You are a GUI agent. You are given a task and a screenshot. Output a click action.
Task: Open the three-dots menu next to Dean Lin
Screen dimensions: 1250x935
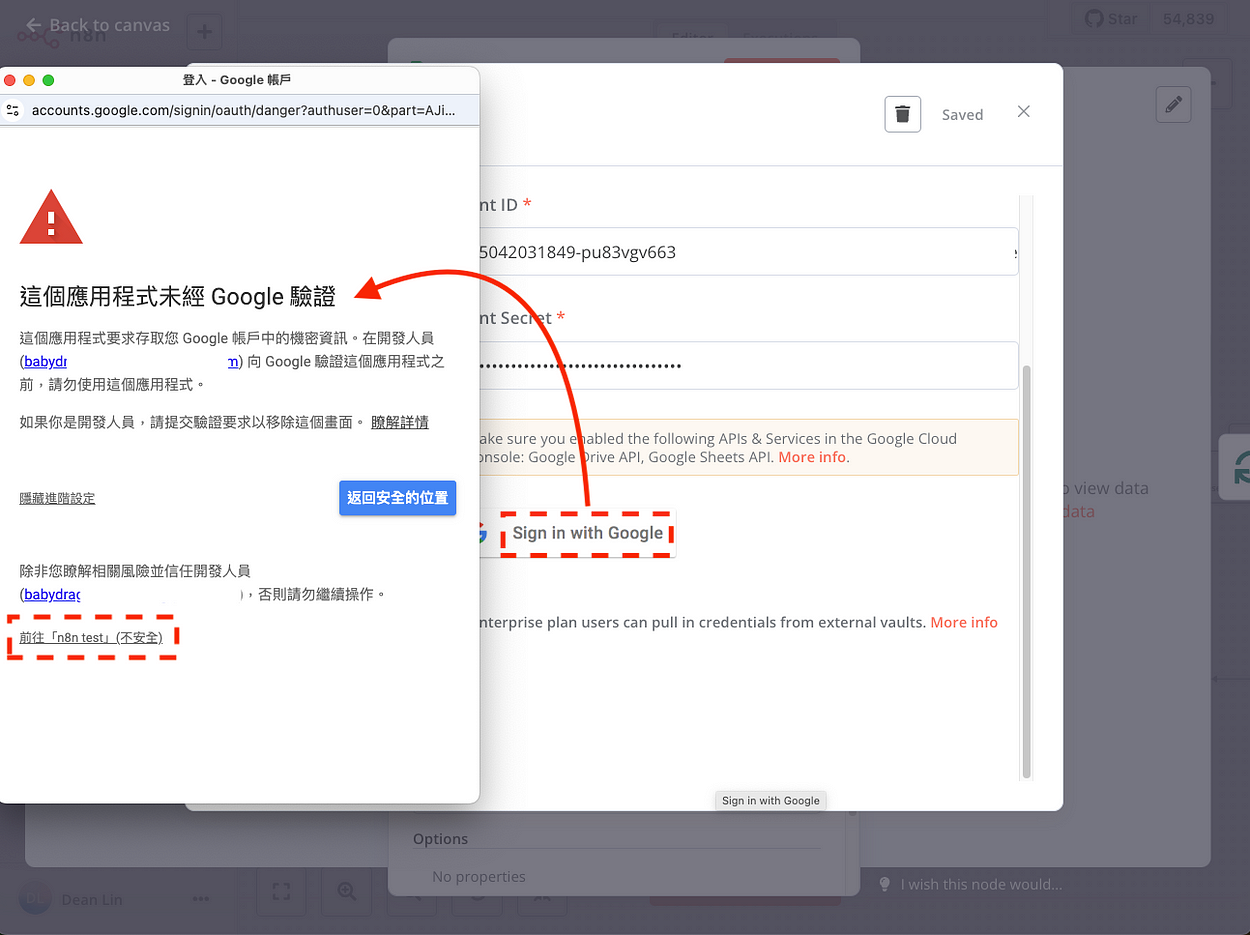click(201, 899)
